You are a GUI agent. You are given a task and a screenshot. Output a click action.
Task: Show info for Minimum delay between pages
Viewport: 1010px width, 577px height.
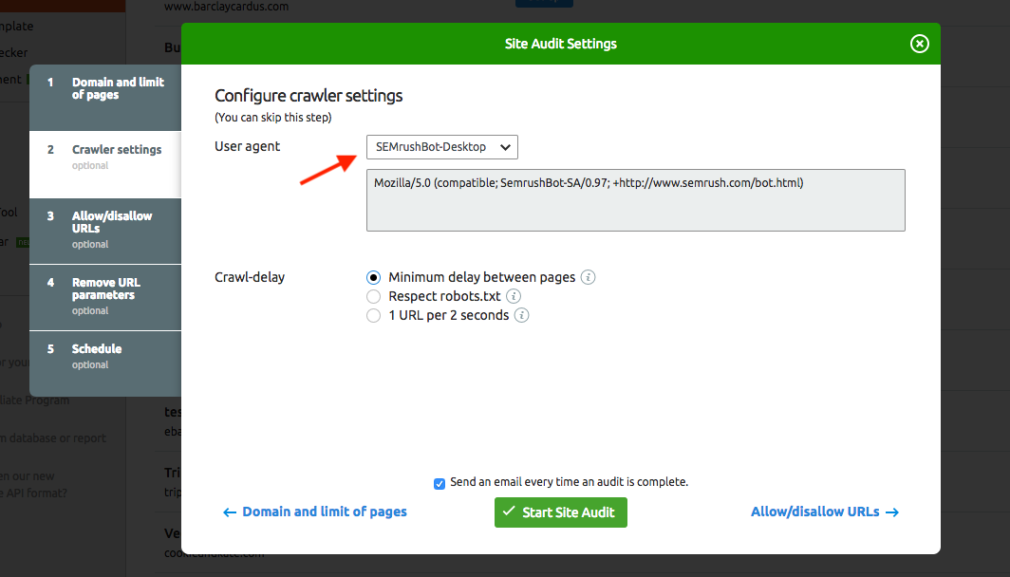click(588, 277)
